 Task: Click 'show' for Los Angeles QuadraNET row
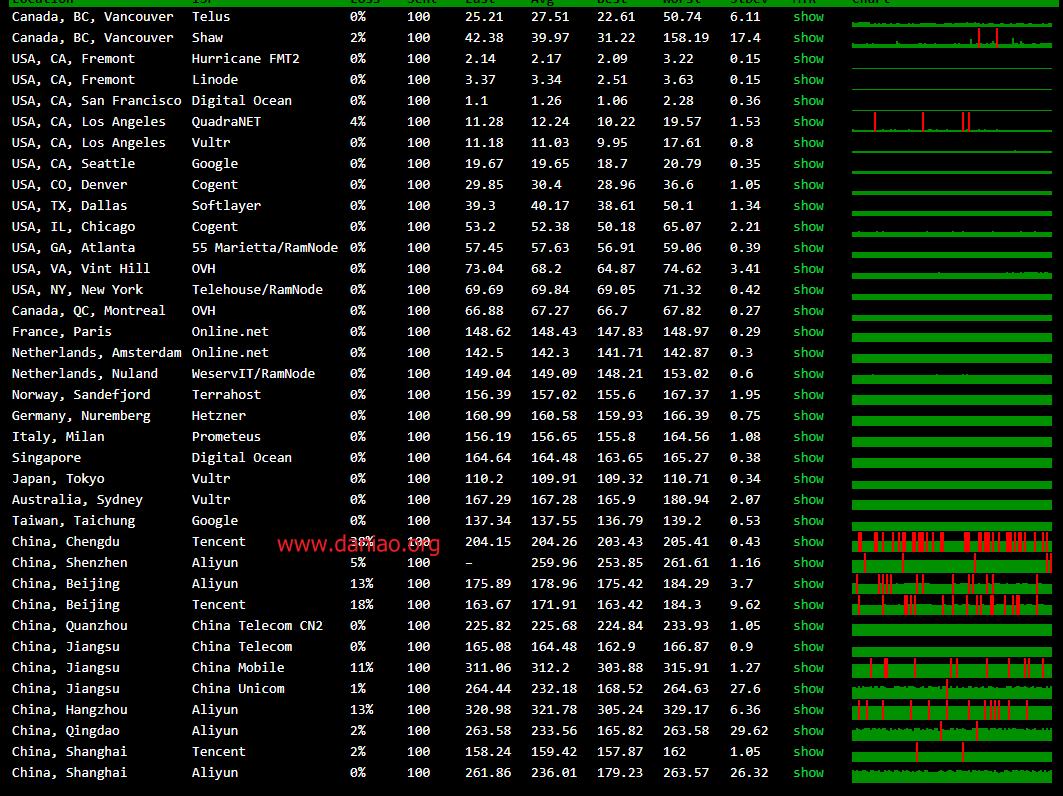coord(808,122)
